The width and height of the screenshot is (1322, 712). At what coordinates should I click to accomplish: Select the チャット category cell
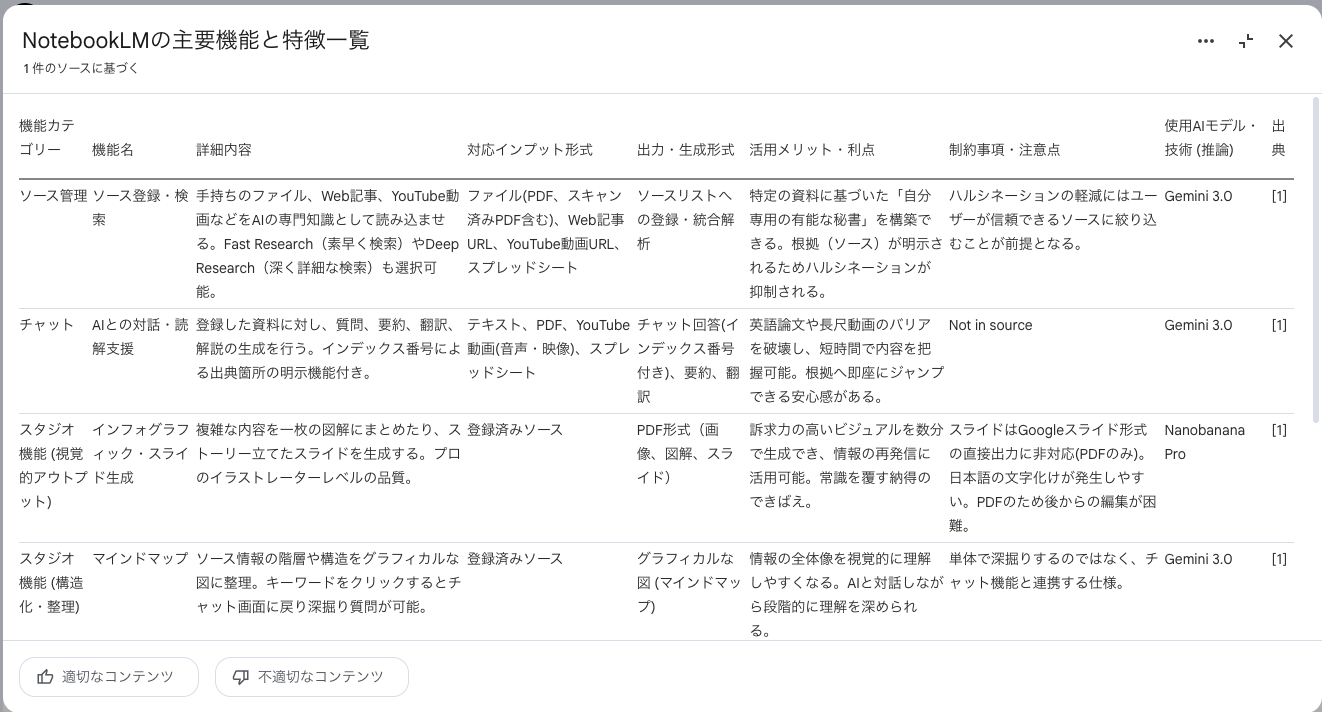point(47,325)
